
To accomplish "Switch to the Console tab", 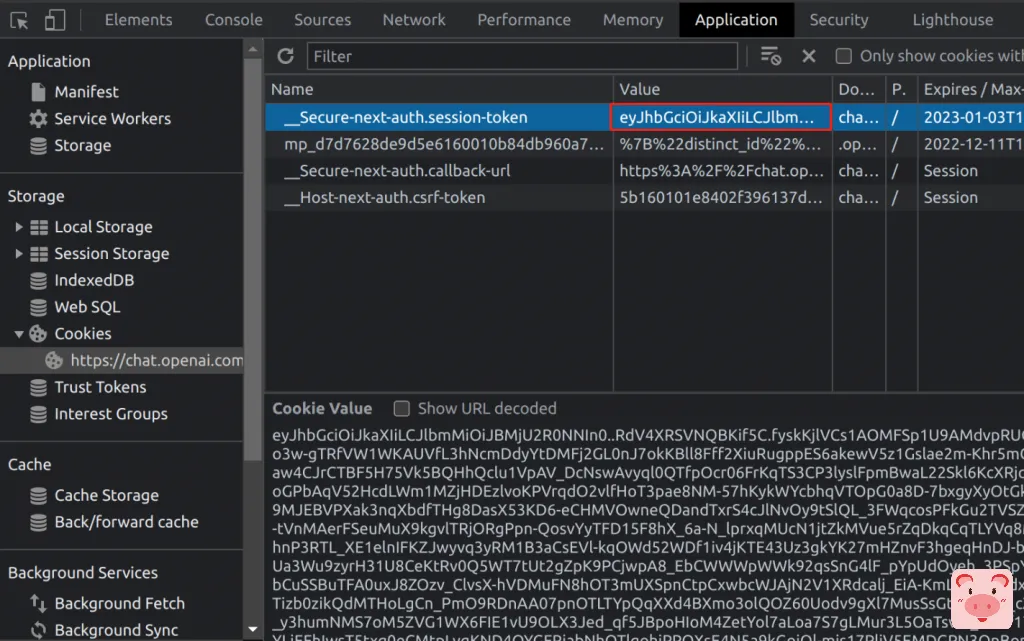I will [x=234, y=20].
